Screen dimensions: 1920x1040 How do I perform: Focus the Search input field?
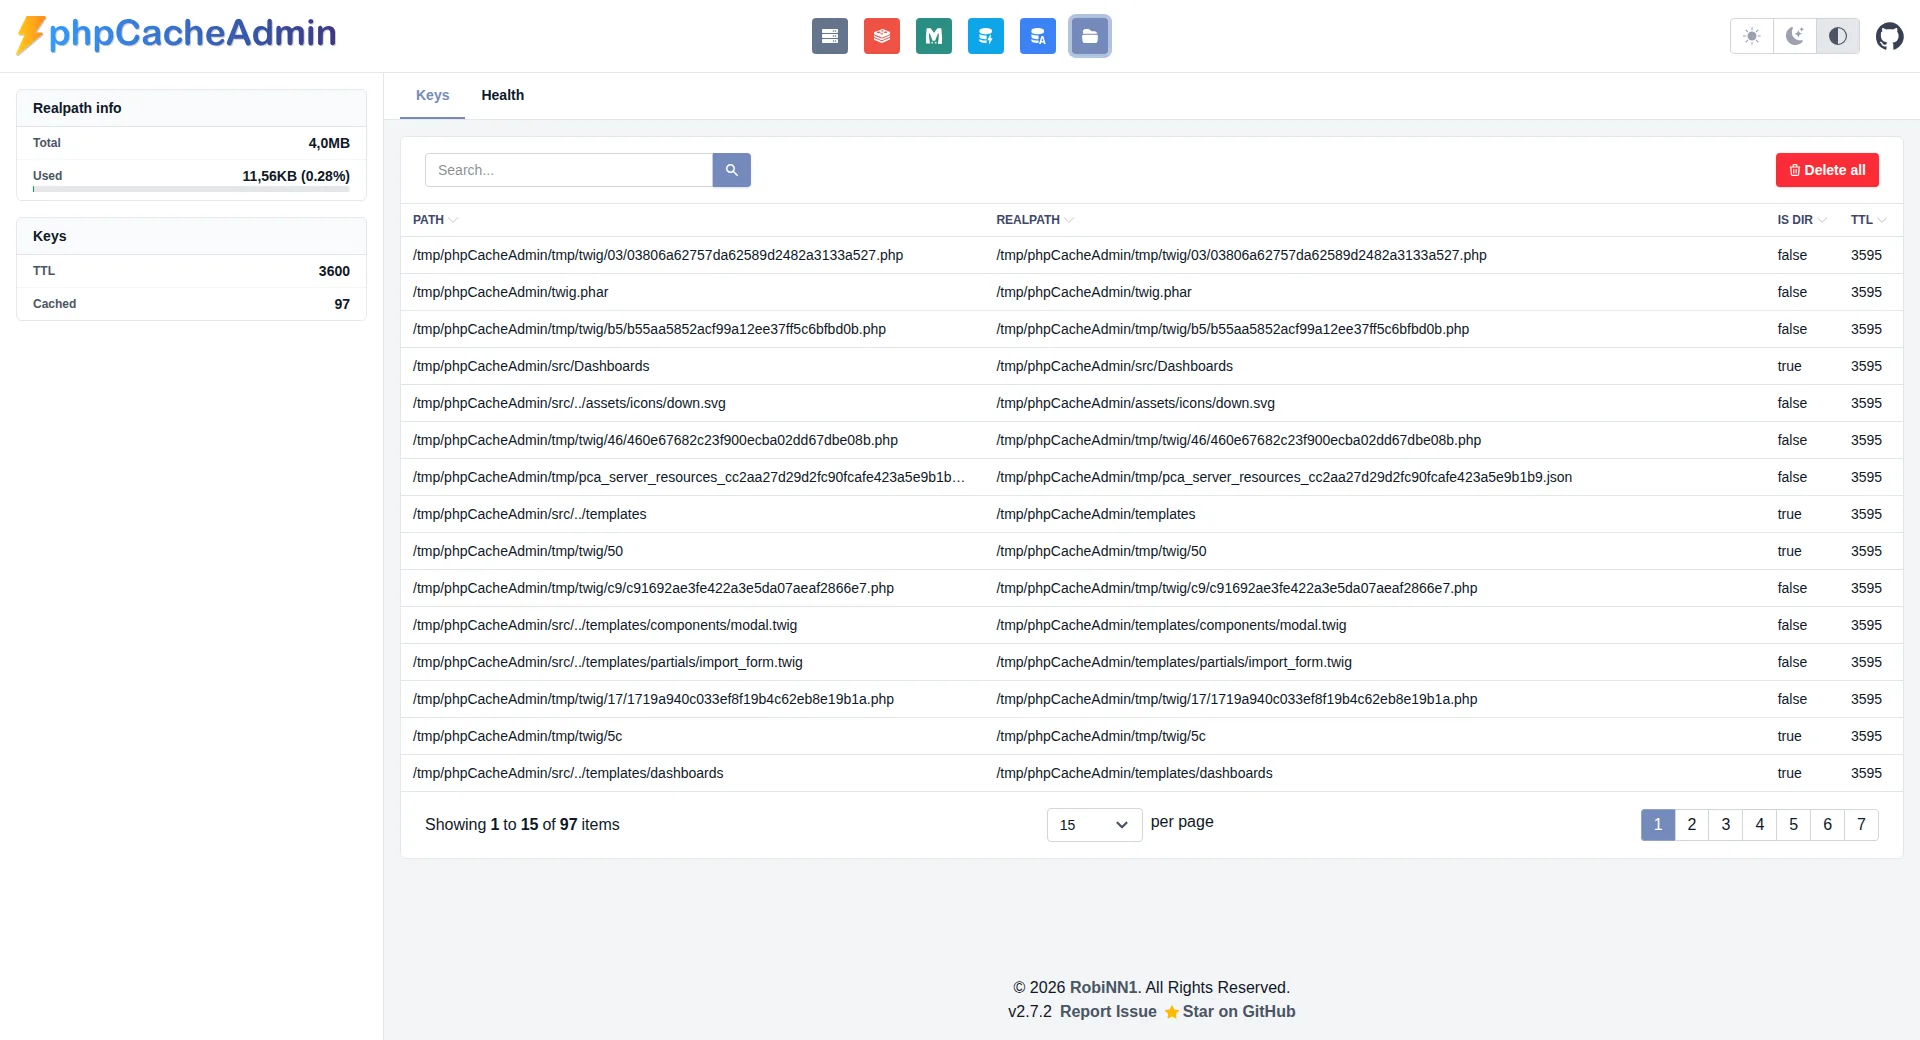pyautogui.click(x=569, y=170)
